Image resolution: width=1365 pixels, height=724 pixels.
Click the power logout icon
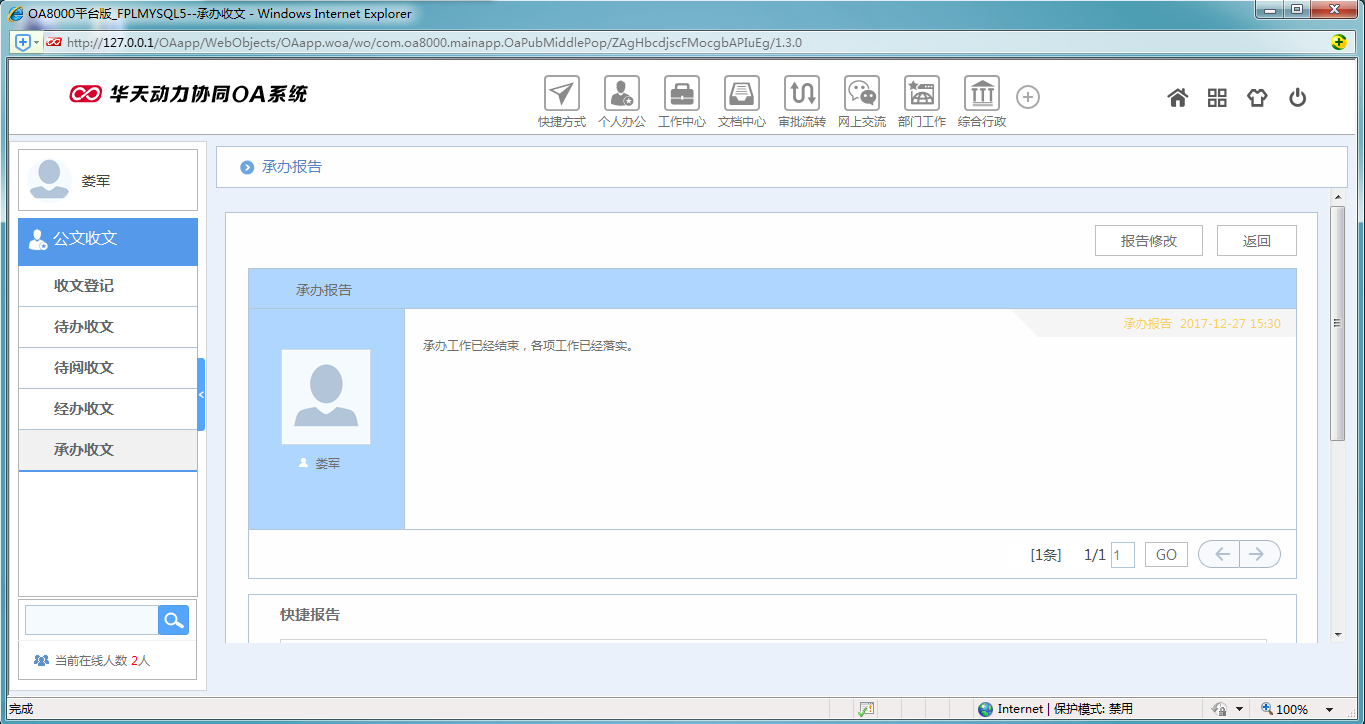pyautogui.click(x=1297, y=98)
